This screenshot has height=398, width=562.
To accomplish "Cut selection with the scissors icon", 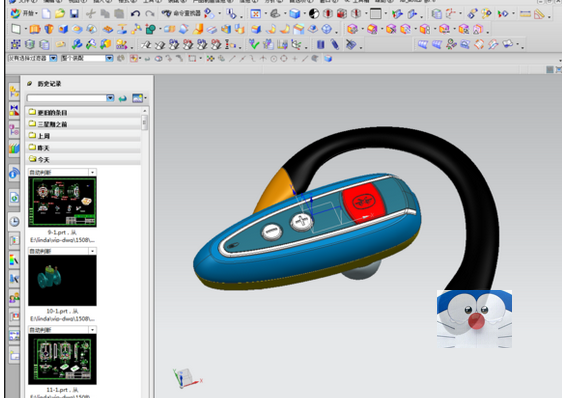I will pos(91,14).
